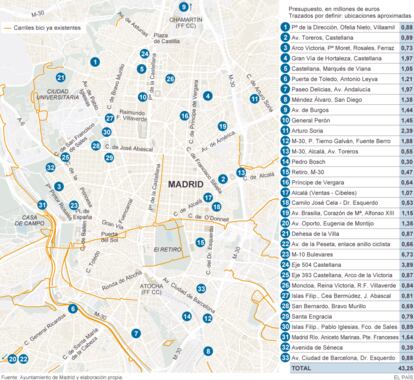Select marker 15 beside El Retiro
Image resolution: width=414 pixels, height=380 pixels.
click(200, 242)
